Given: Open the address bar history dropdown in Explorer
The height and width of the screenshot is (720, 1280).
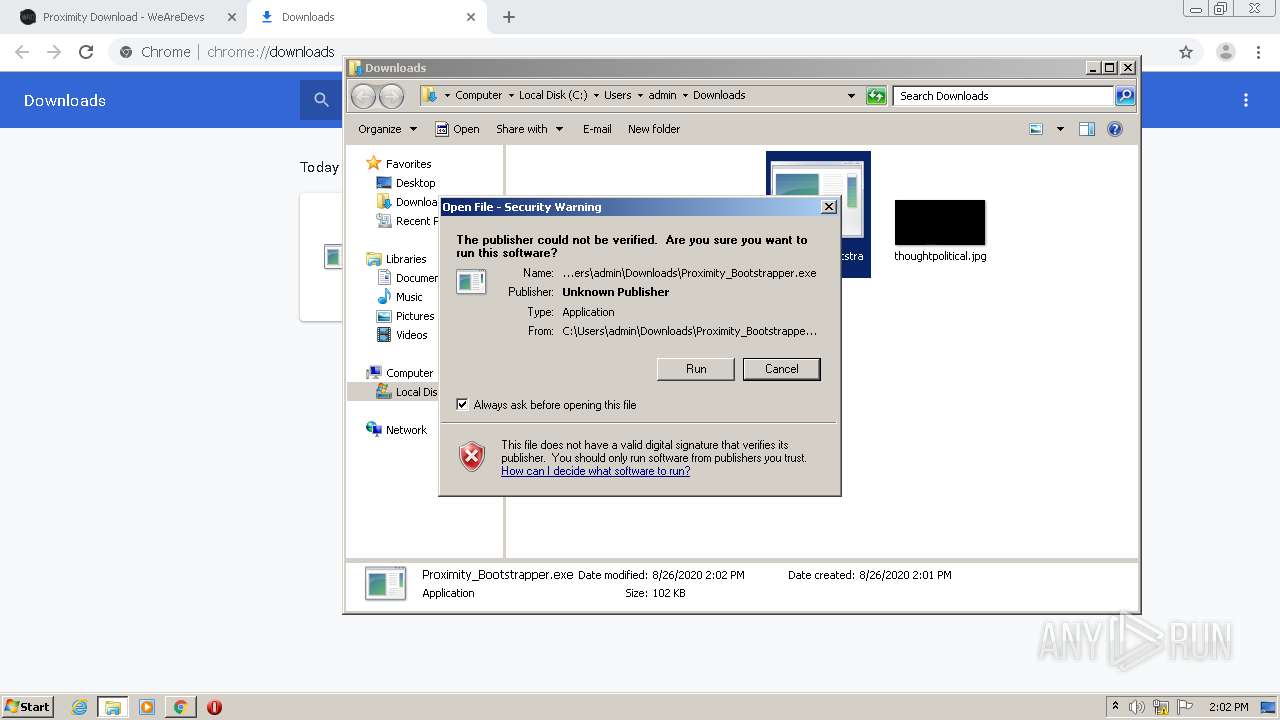Looking at the screenshot, I should [851, 96].
